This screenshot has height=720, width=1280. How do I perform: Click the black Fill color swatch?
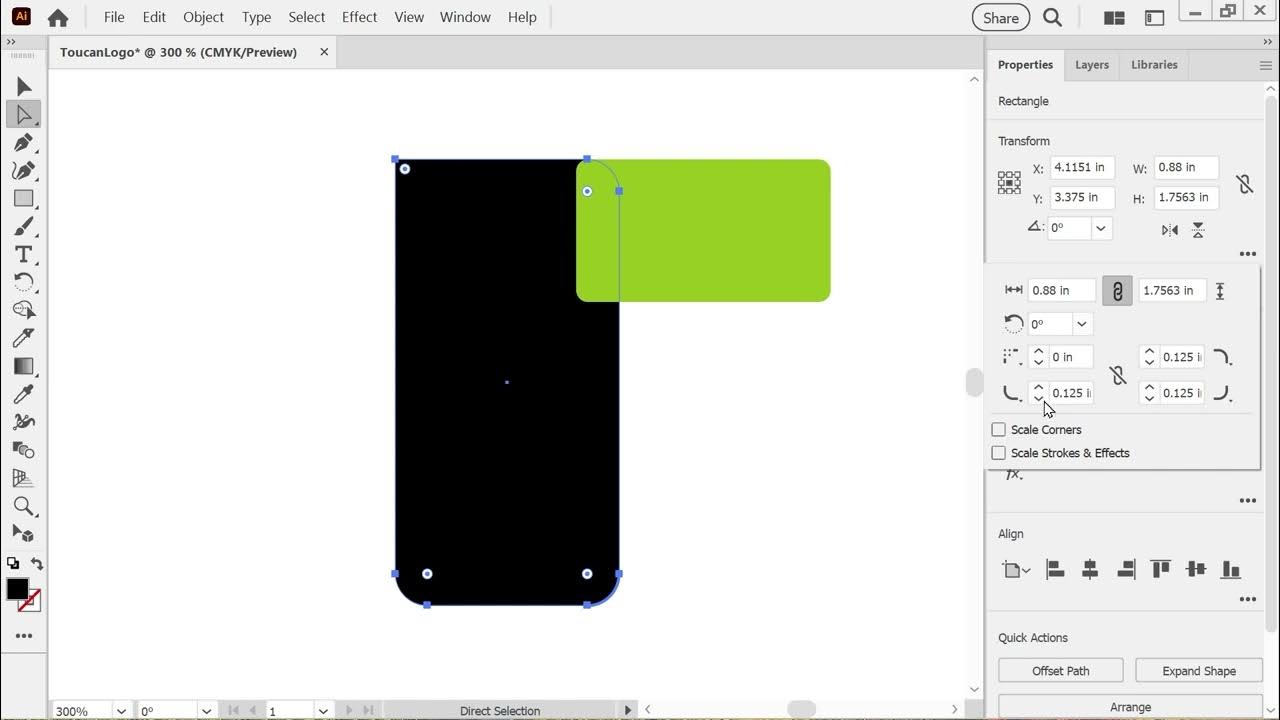(x=17, y=589)
